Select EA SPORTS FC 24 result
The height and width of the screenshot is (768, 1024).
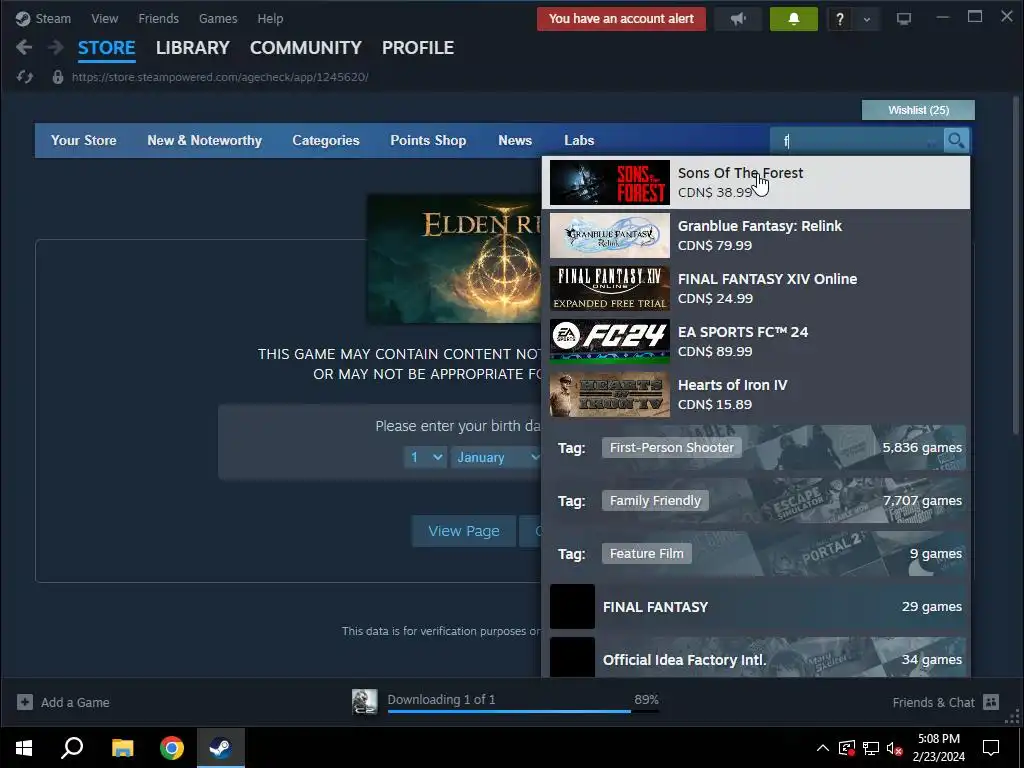pos(756,341)
